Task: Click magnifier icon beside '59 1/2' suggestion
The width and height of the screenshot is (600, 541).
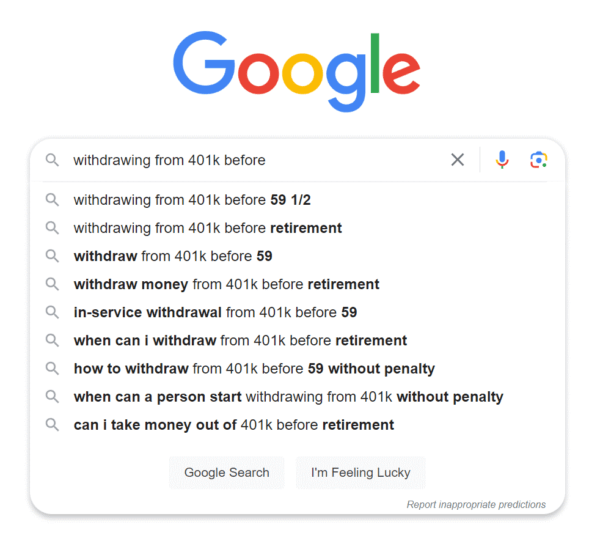Action: [x=52, y=199]
